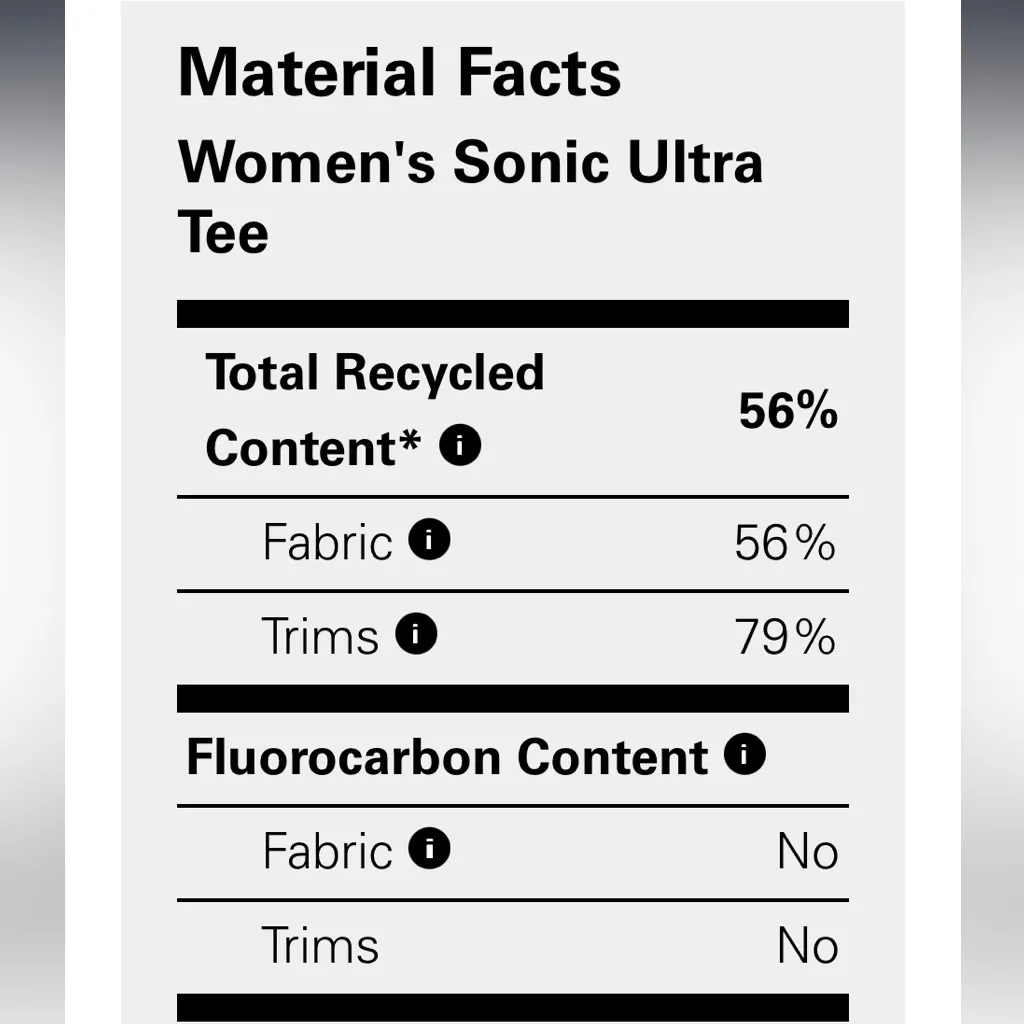Click the Trims label under Fluorocarbon Content
1024x1024 pixels.
pyautogui.click(x=320, y=946)
